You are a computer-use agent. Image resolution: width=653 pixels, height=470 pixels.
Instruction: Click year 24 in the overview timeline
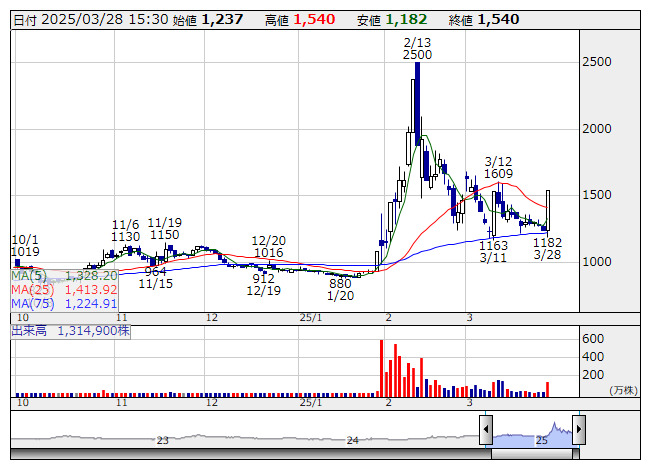tap(352, 439)
